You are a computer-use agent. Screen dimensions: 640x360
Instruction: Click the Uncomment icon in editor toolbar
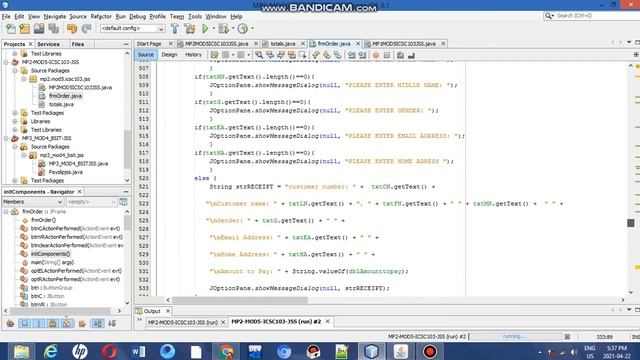411,55
